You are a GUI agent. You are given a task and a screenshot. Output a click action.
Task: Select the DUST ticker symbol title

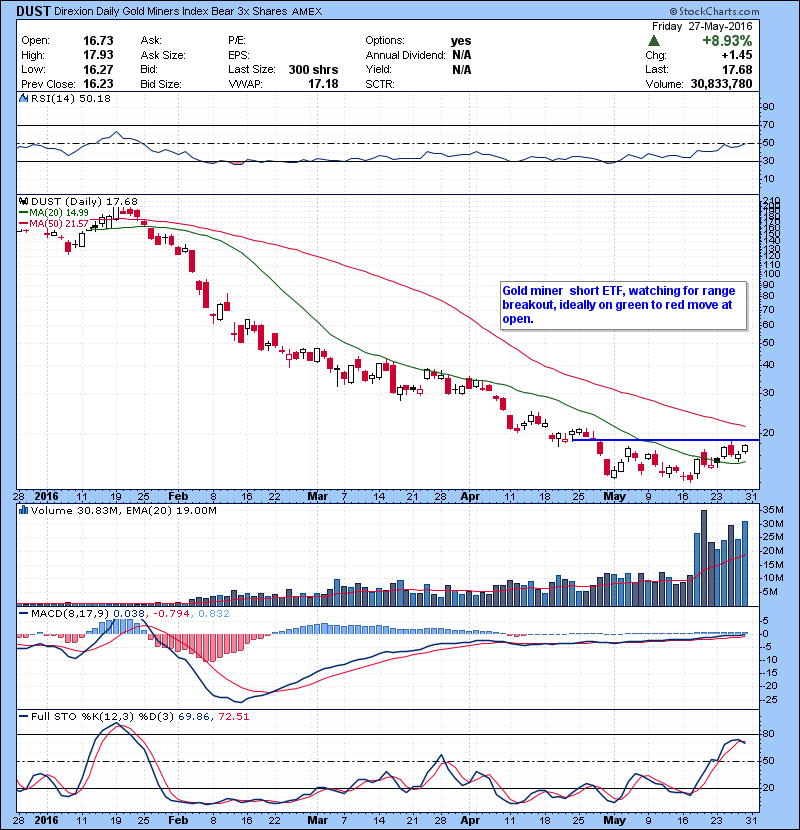[33, 11]
